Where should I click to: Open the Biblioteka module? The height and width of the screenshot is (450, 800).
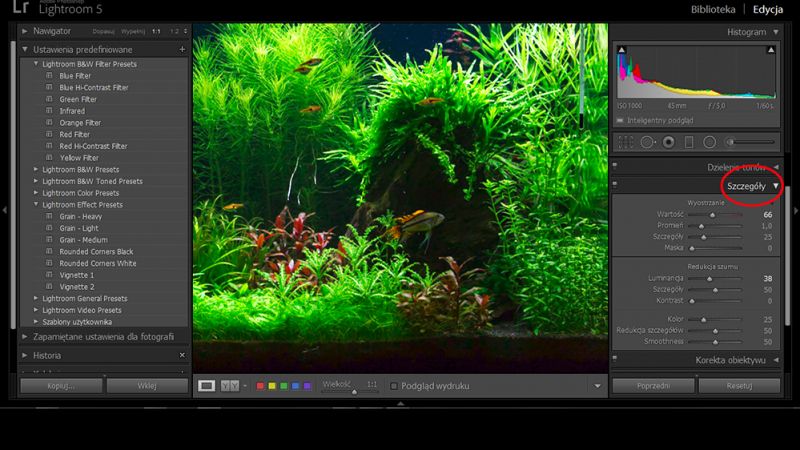[x=713, y=9]
